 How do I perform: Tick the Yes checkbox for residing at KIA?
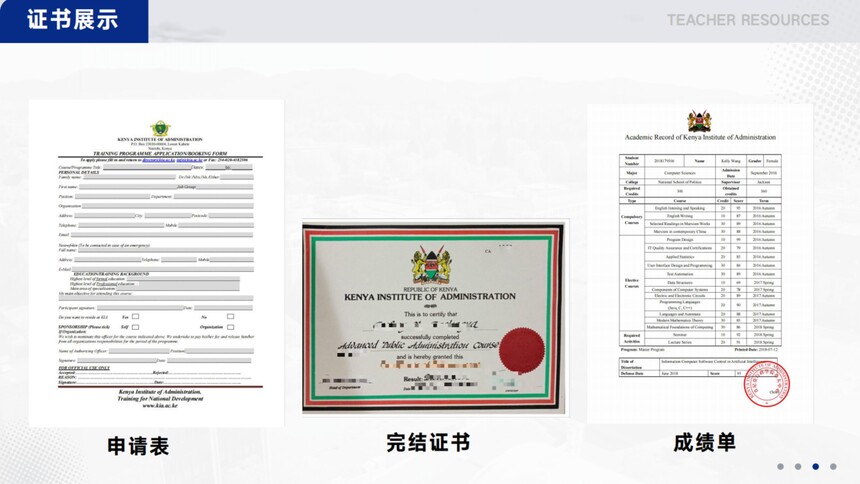(136, 316)
